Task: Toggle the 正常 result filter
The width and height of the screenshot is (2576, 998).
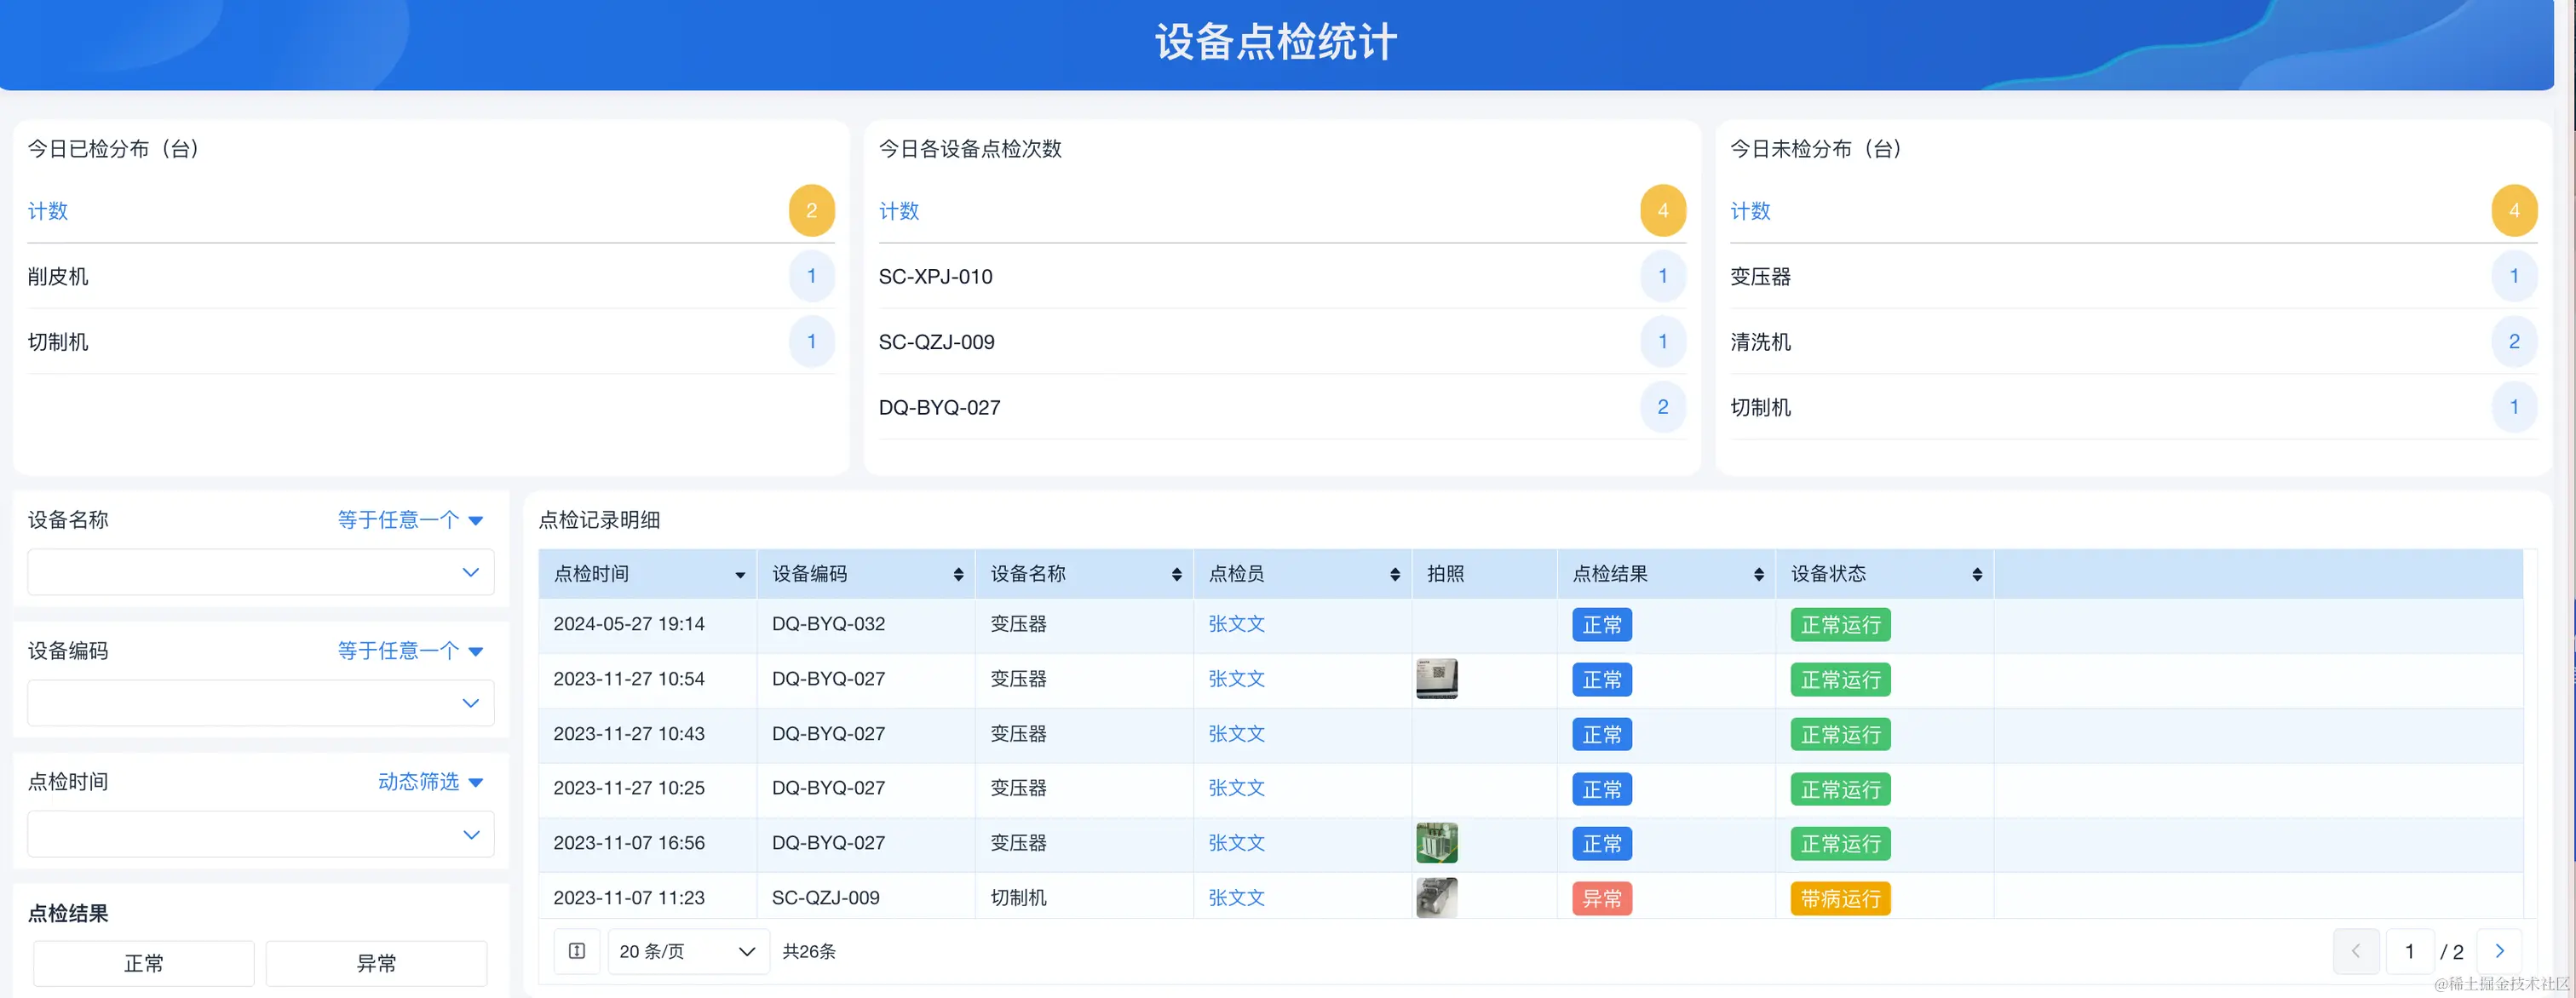Action: pyautogui.click(x=144, y=963)
